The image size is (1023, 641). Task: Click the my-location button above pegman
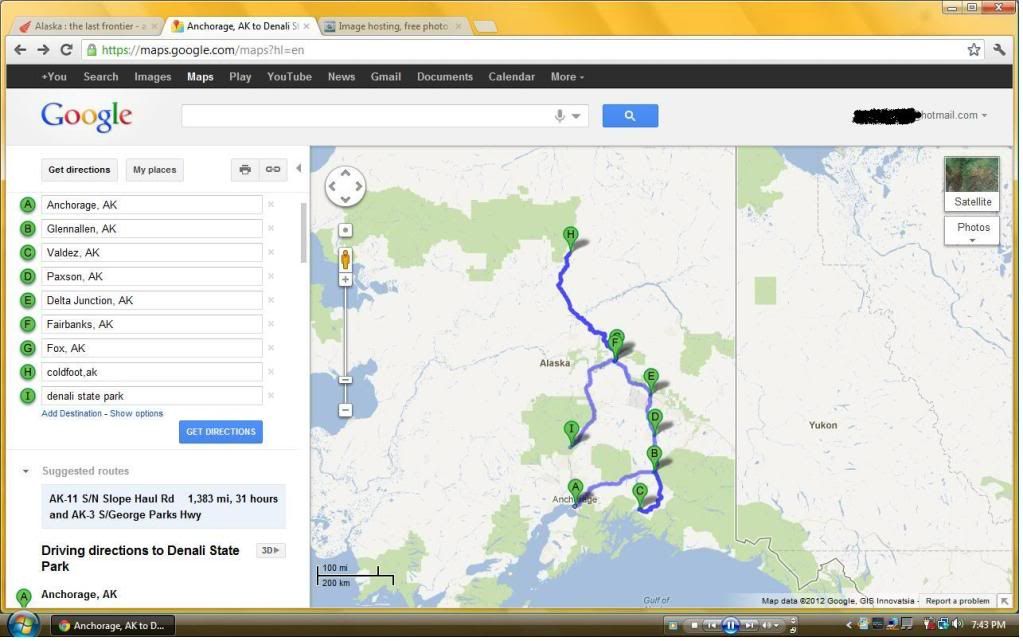[345, 230]
